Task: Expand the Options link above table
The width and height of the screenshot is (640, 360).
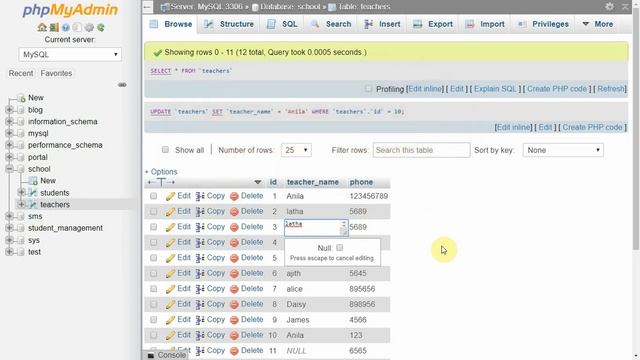Action: 164,172
